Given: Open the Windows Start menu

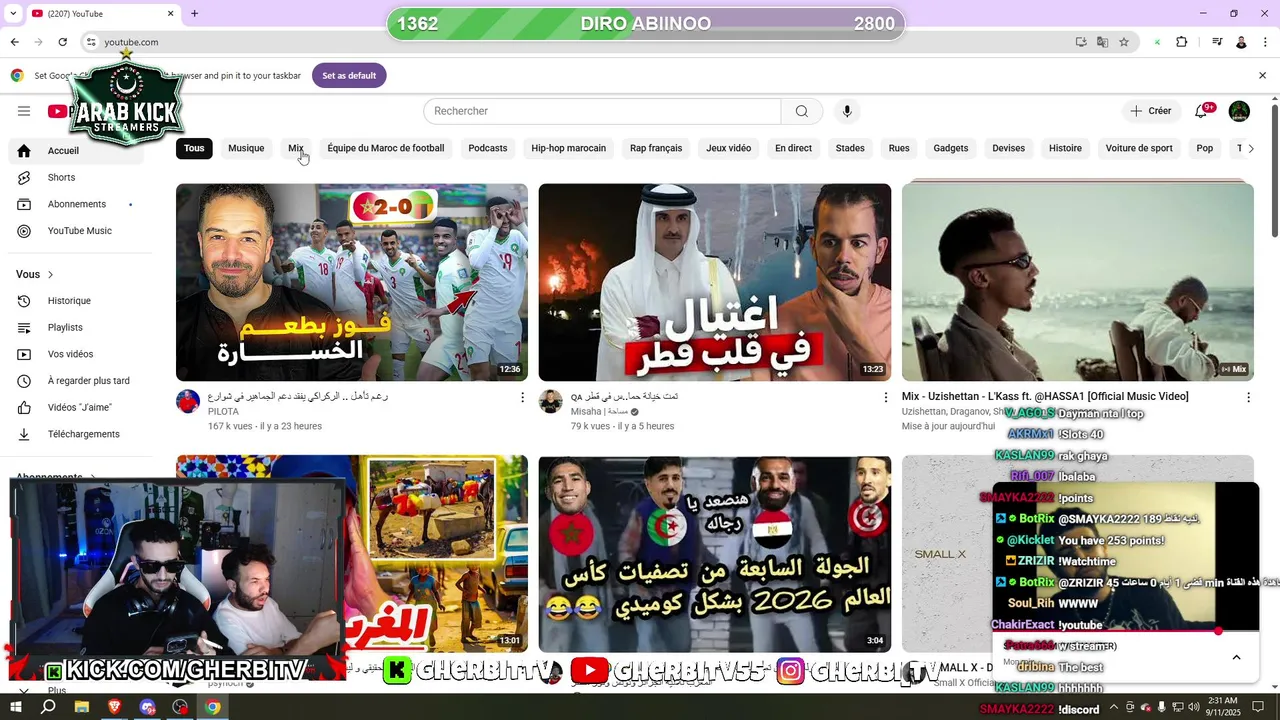Looking at the screenshot, I should click(x=16, y=707).
